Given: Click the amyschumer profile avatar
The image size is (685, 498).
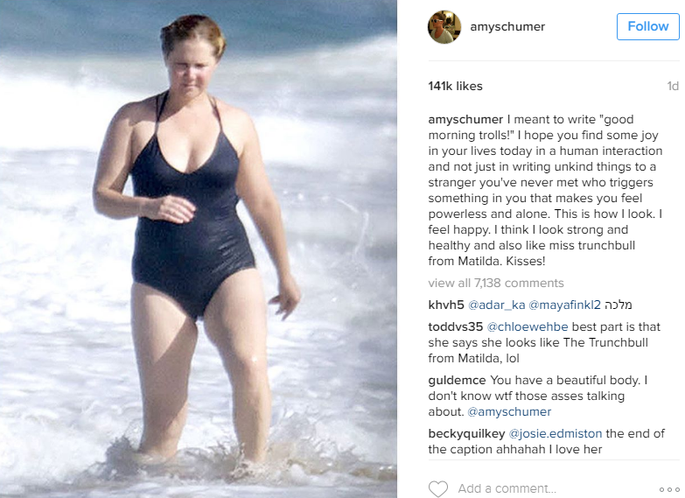Looking at the screenshot, I should pyautogui.click(x=444, y=27).
